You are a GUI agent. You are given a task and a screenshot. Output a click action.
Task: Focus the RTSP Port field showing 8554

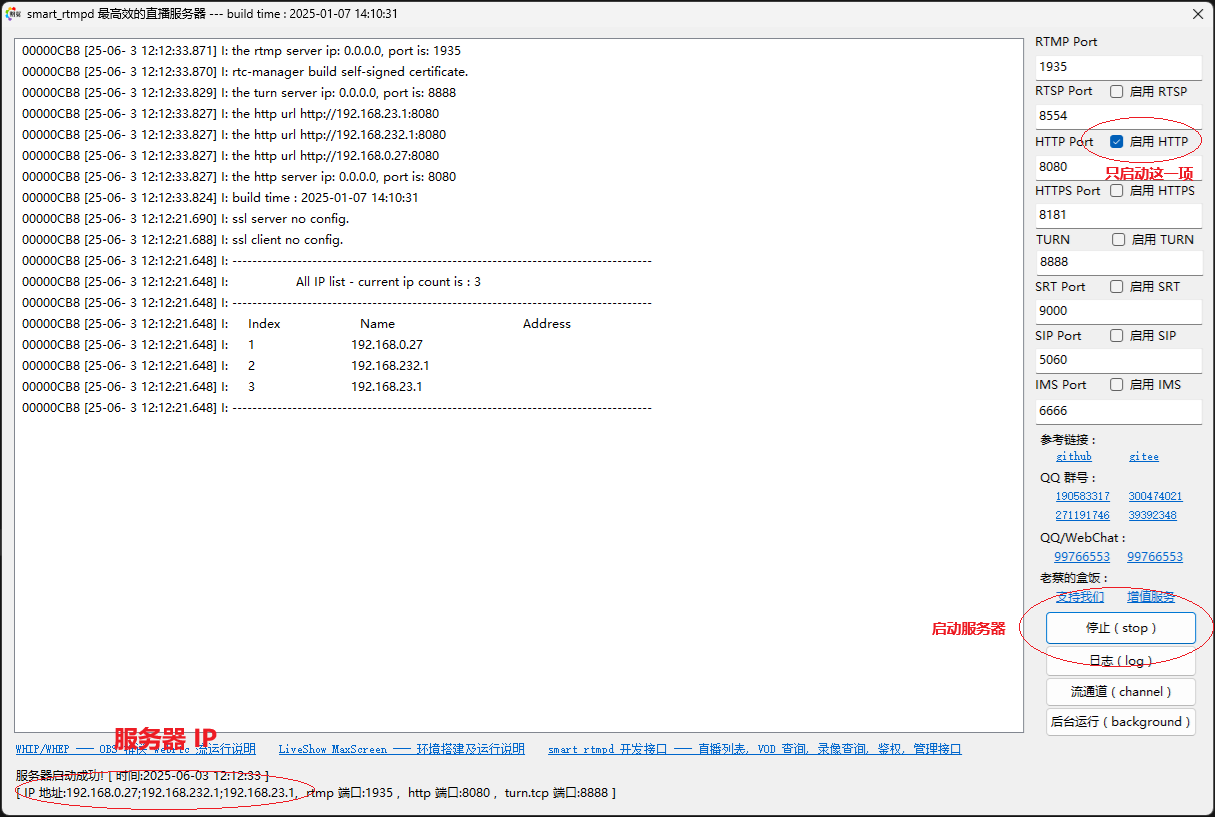click(1118, 116)
